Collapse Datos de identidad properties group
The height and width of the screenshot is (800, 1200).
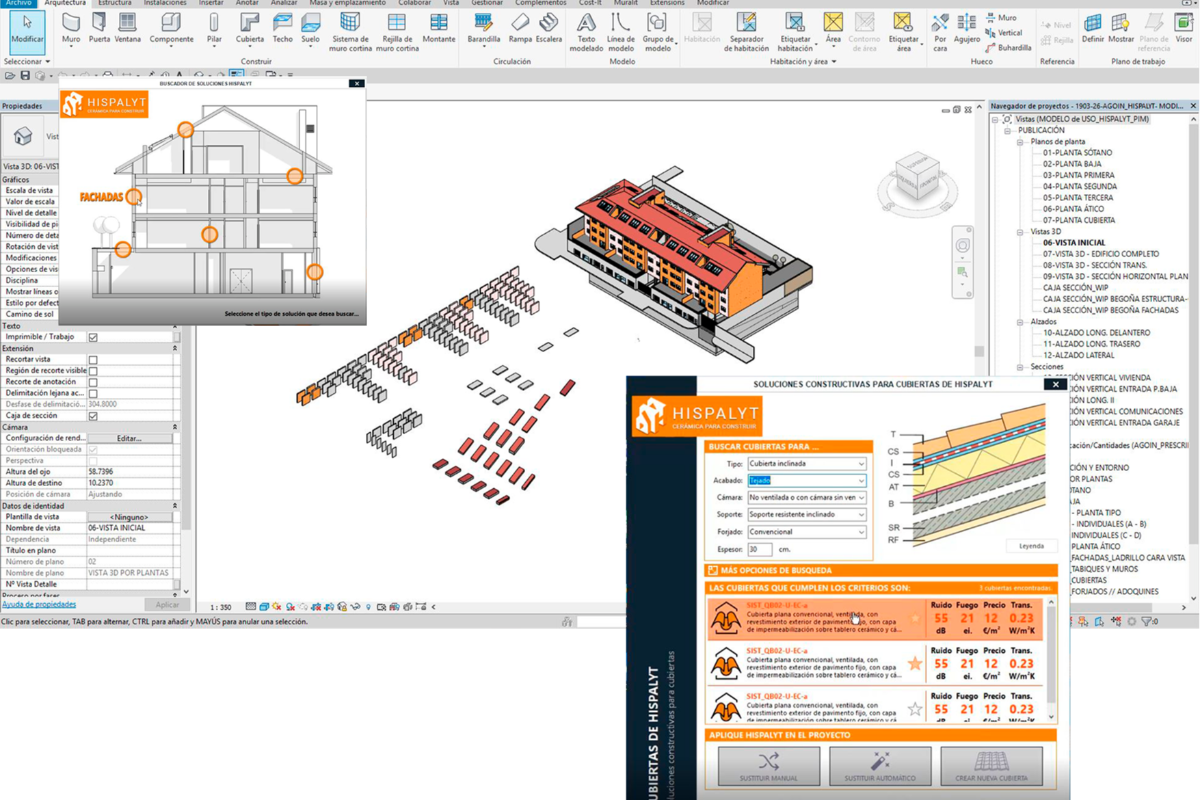point(176,506)
